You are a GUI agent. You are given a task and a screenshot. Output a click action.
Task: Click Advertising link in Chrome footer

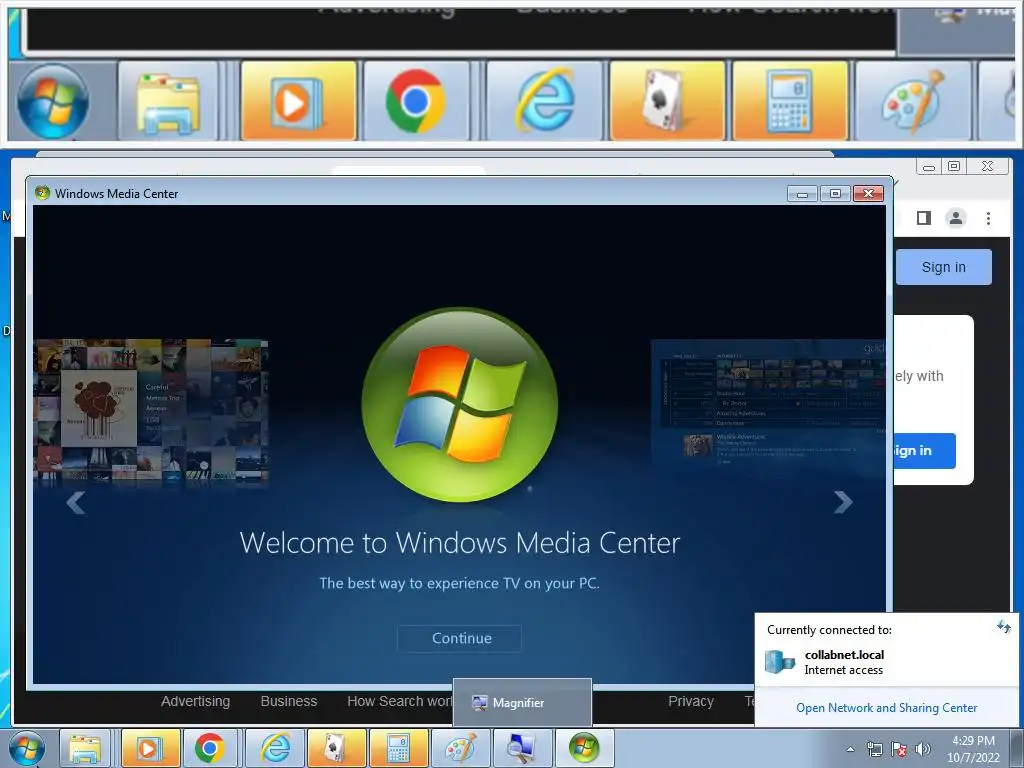point(195,701)
